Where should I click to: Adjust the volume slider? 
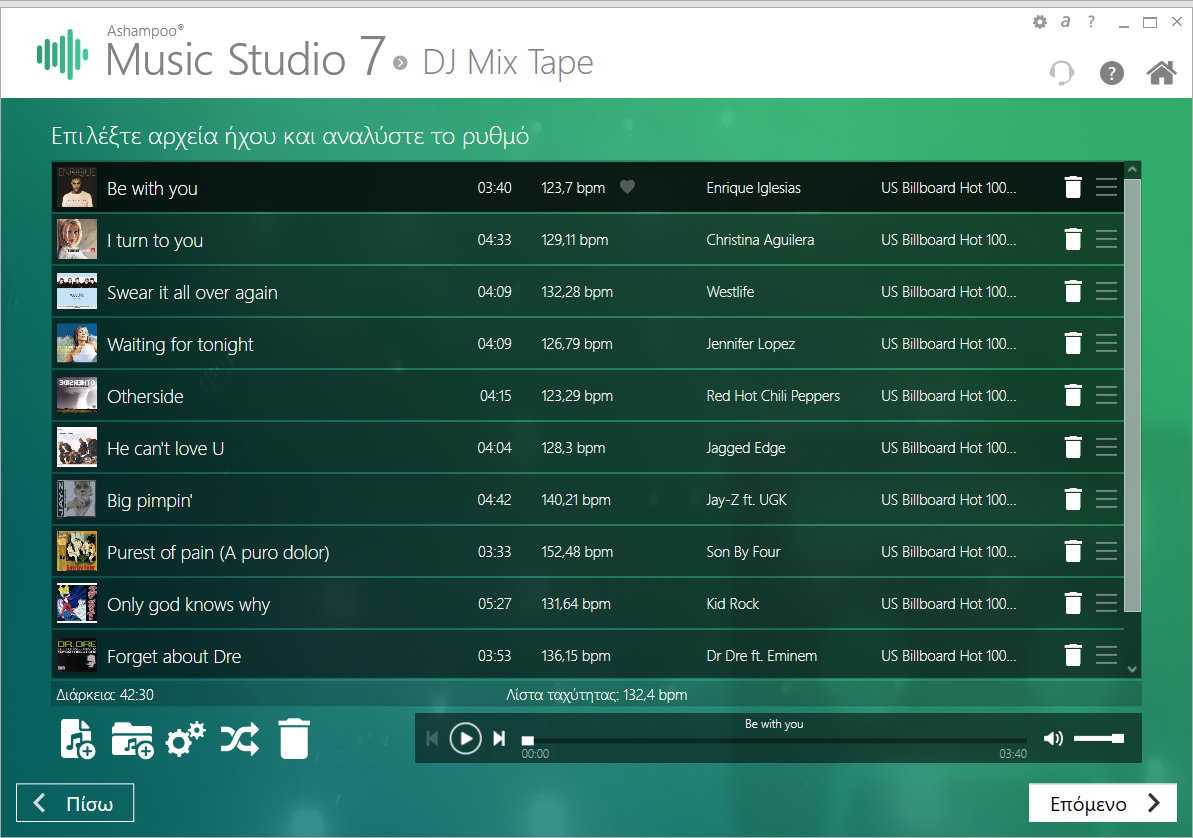pos(1099,738)
